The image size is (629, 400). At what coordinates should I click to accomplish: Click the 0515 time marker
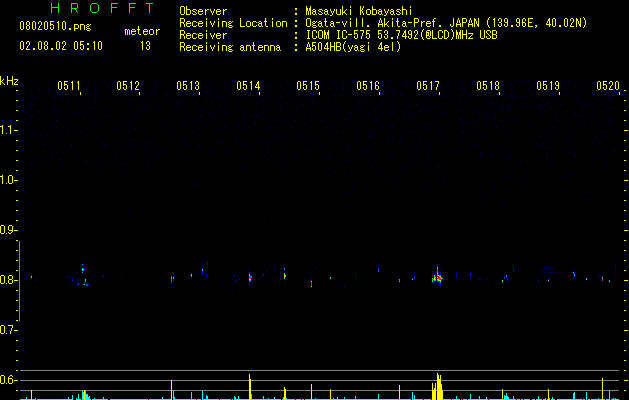coord(308,85)
